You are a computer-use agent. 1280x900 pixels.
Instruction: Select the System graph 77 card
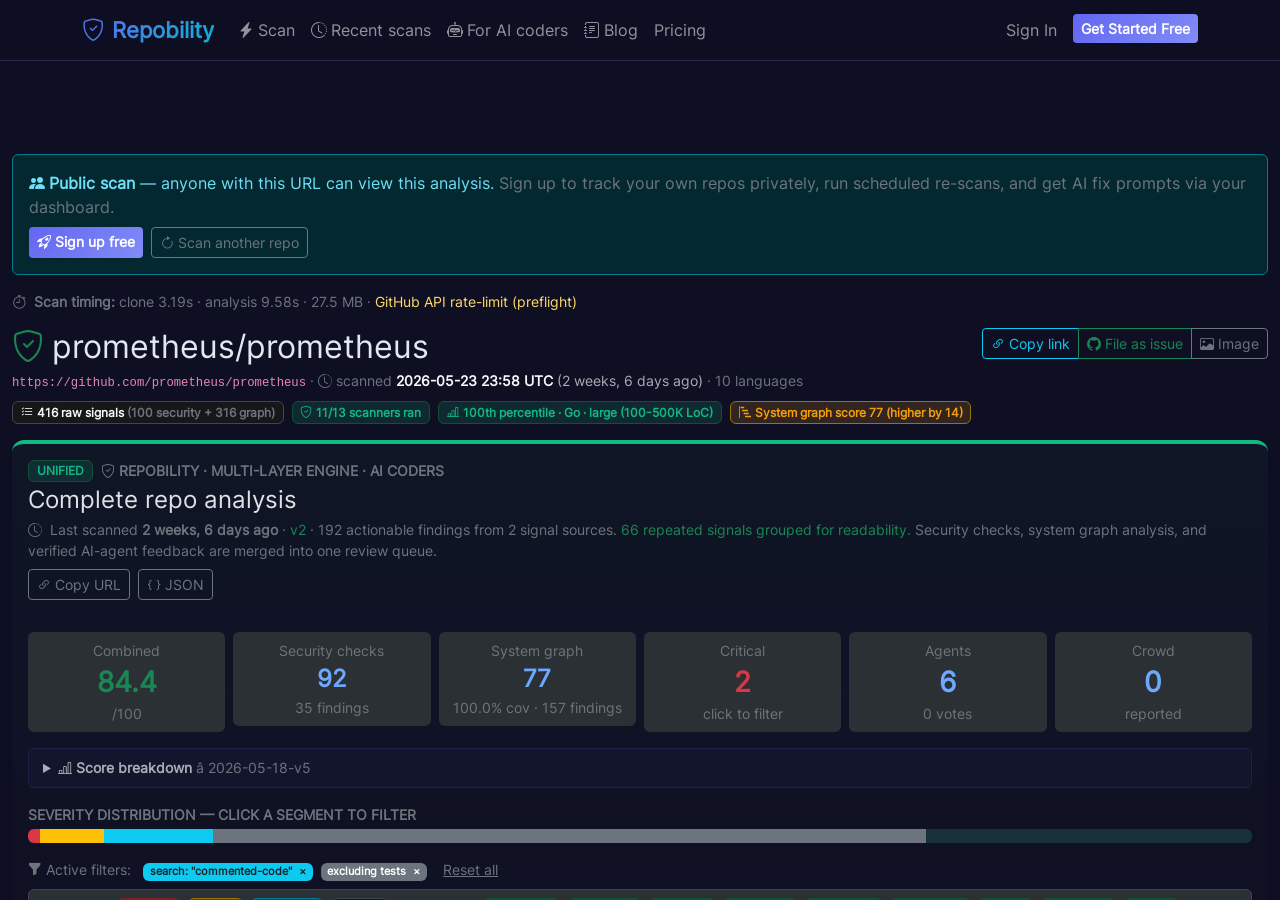pyautogui.click(x=537, y=679)
